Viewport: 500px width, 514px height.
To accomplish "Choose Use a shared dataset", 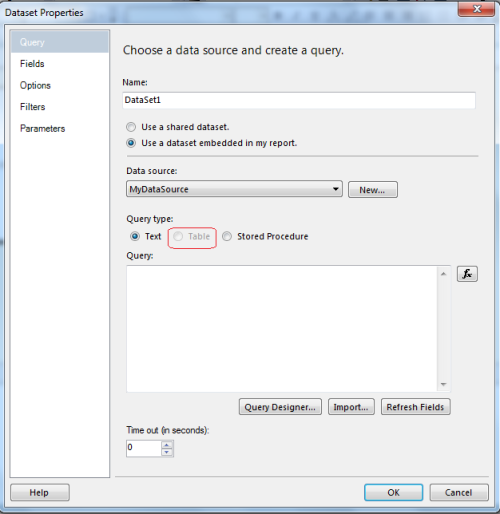I will coord(178,127).
